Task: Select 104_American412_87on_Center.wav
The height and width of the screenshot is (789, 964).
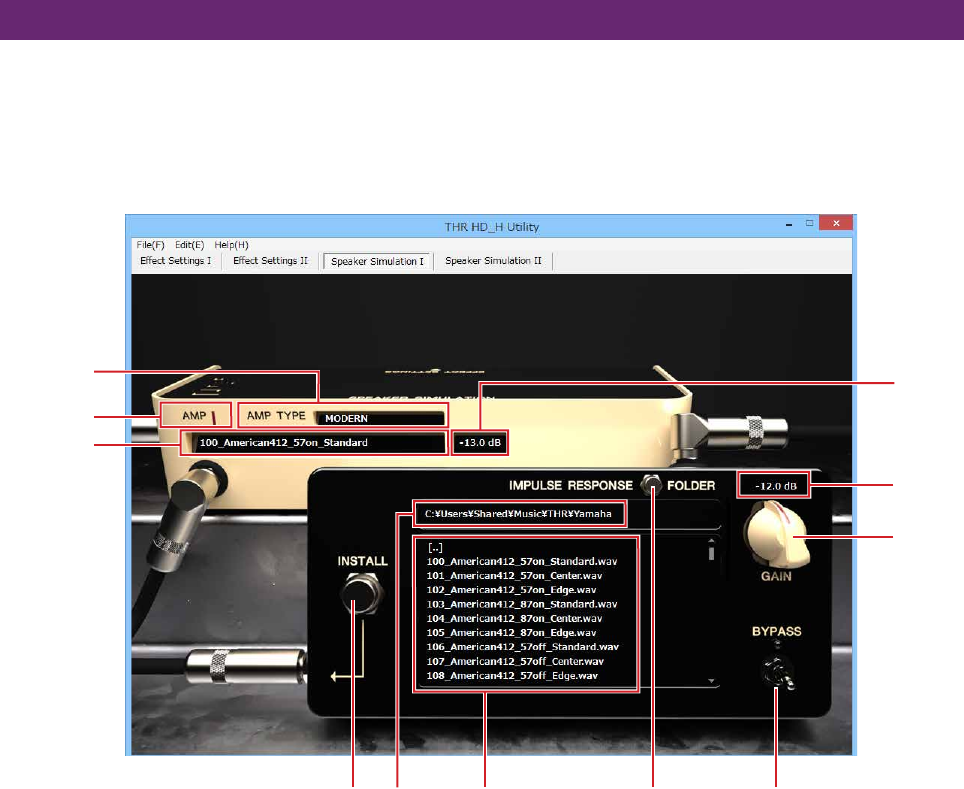Action: [x=515, y=618]
